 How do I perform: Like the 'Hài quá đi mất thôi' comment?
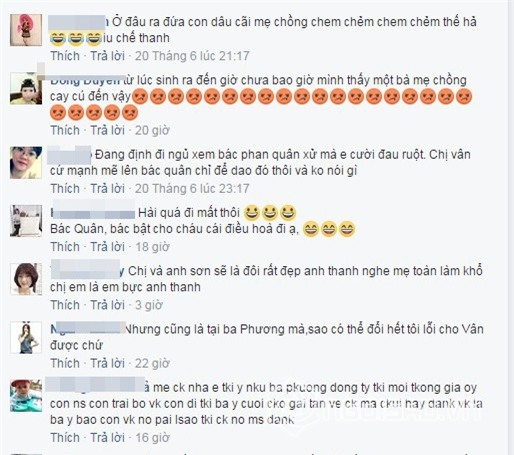point(65,247)
